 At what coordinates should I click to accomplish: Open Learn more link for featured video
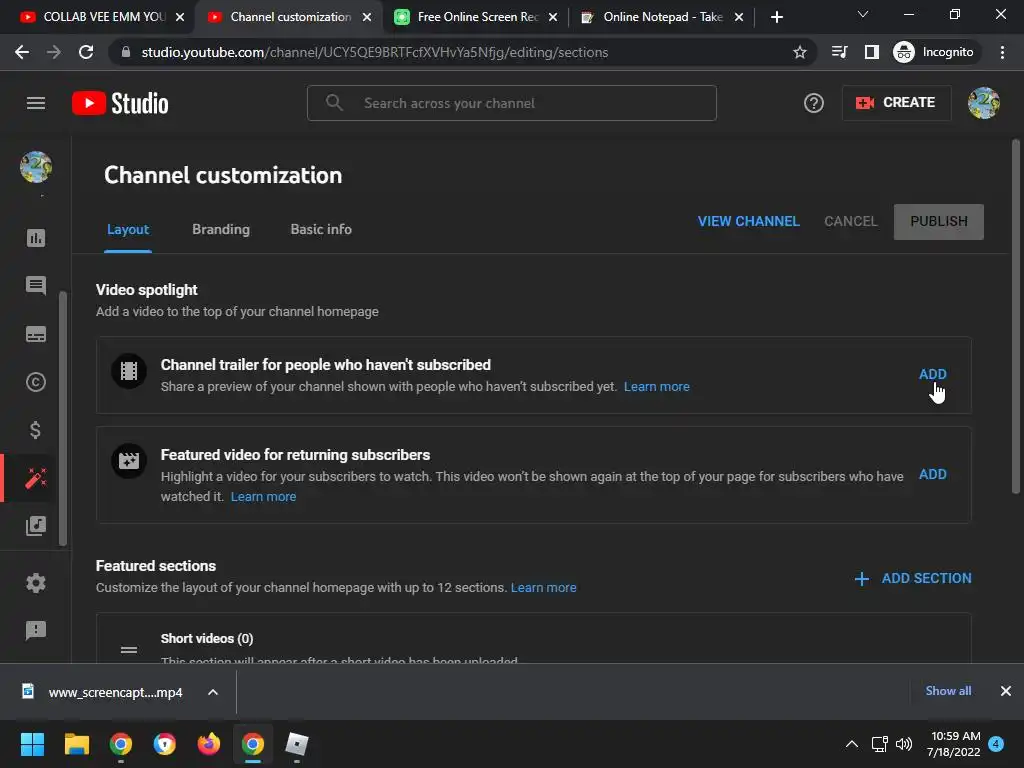coord(263,497)
